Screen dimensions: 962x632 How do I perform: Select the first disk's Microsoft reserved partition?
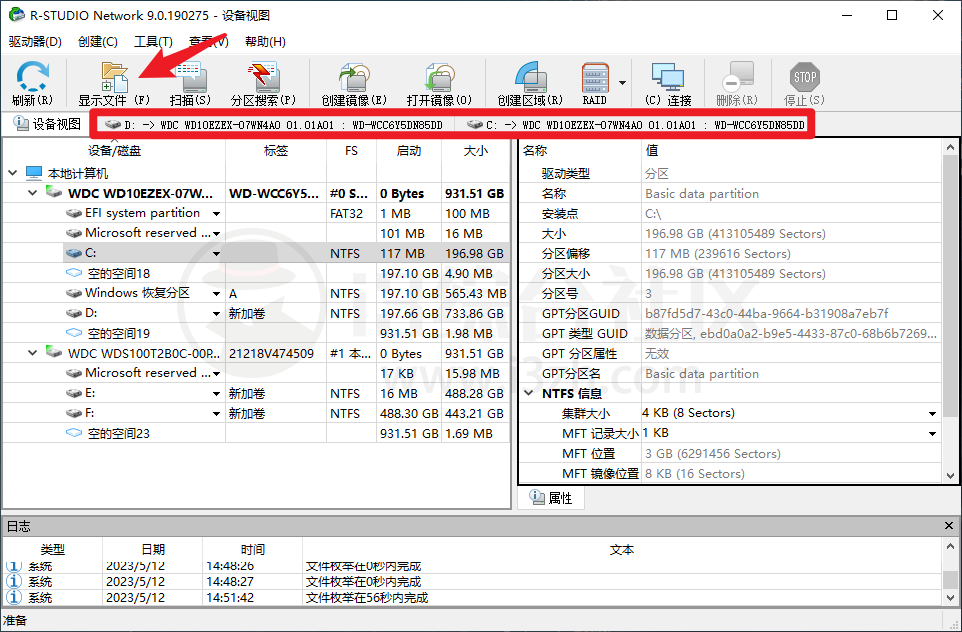(256, 233)
